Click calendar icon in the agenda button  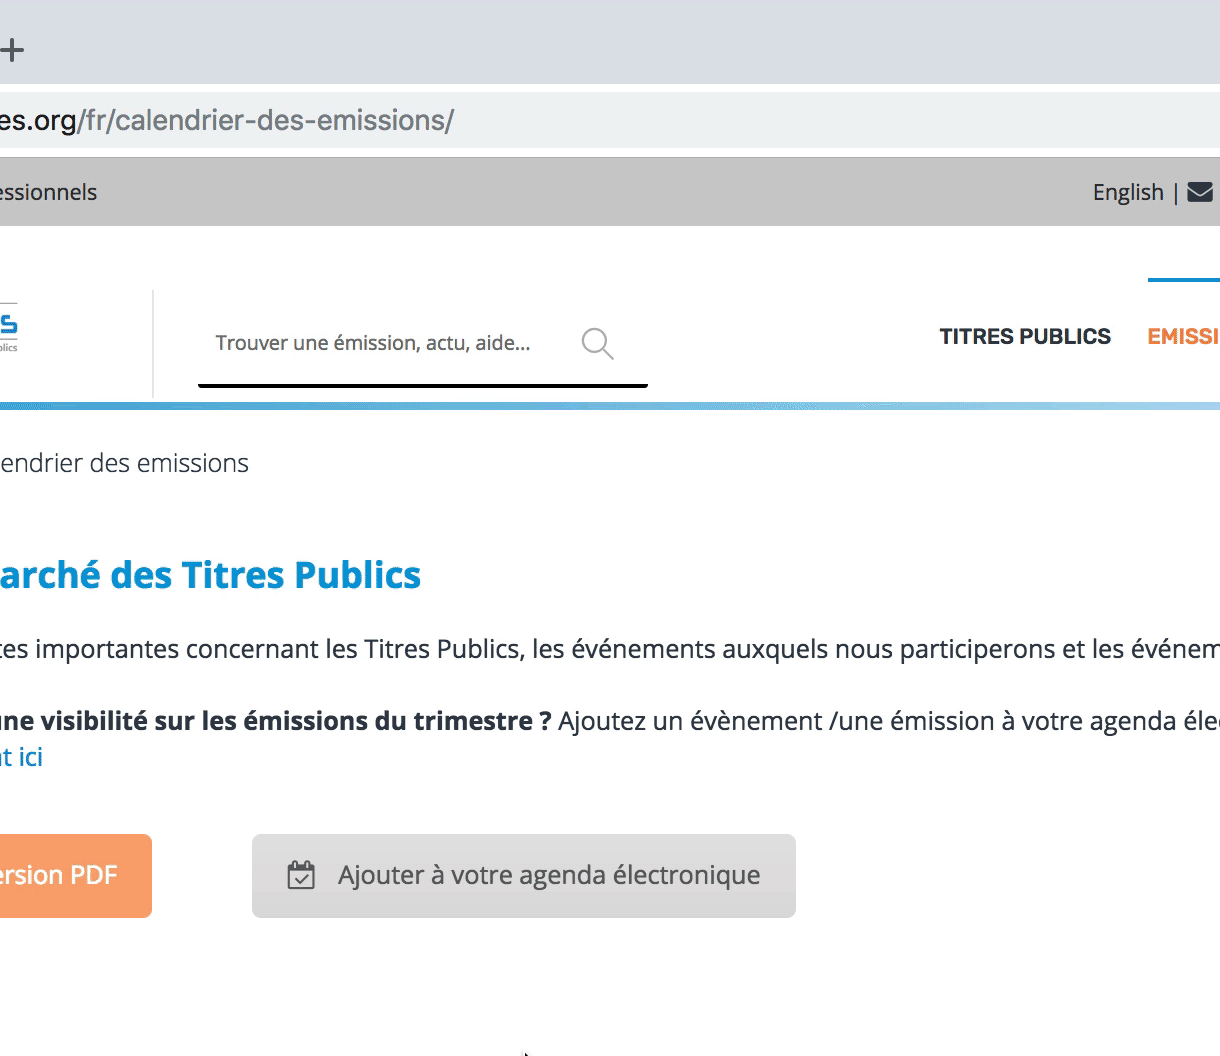(301, 875)
